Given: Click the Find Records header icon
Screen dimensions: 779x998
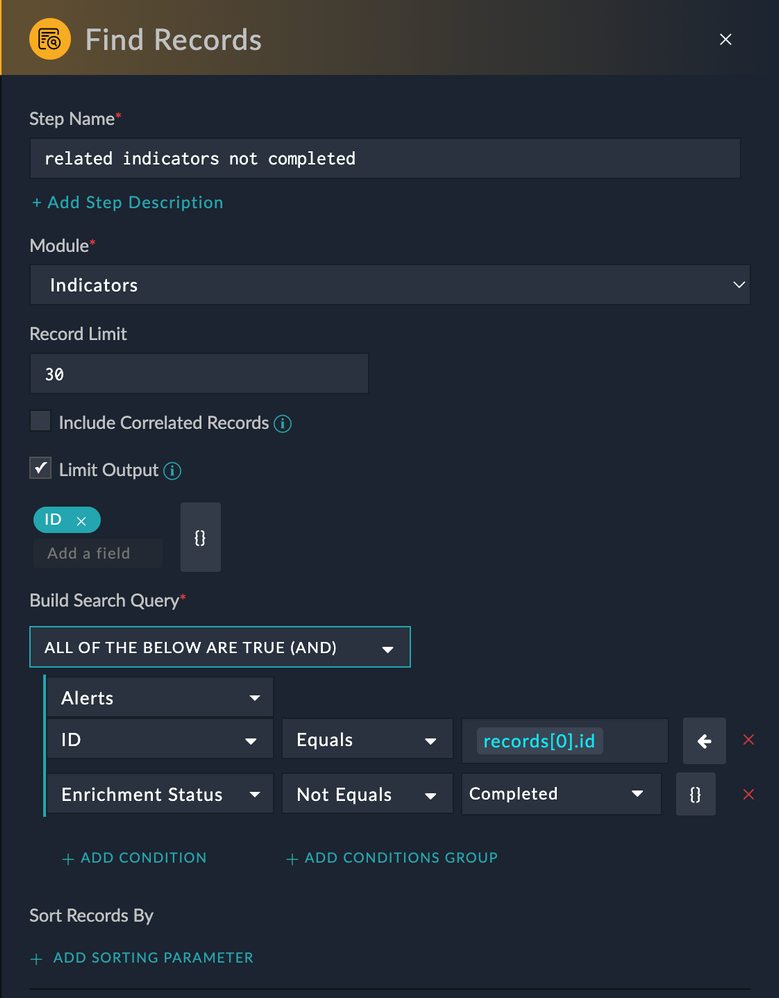Looking at the screenshot, I should 50,40.
